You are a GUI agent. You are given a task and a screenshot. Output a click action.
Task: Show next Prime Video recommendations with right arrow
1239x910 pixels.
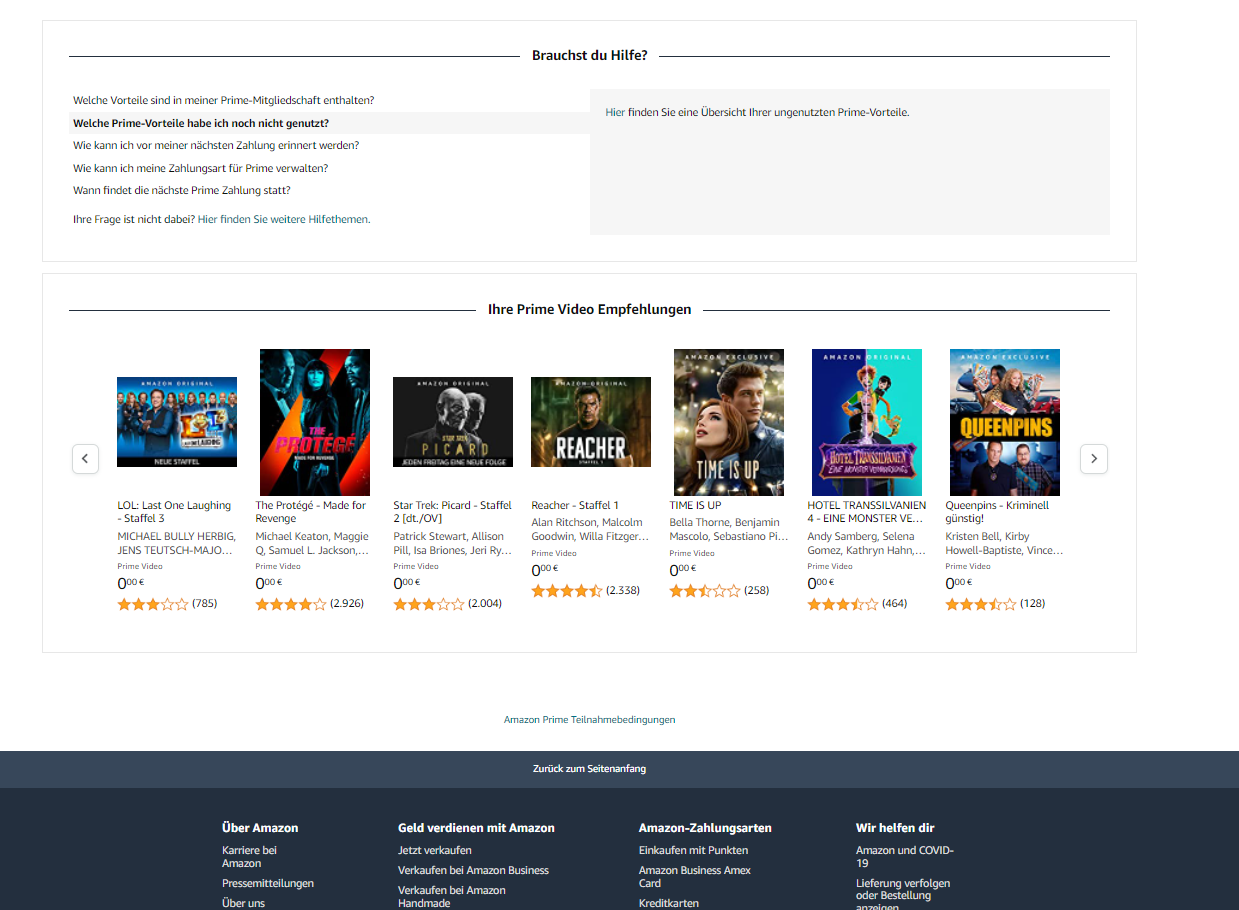(1094, 459)
